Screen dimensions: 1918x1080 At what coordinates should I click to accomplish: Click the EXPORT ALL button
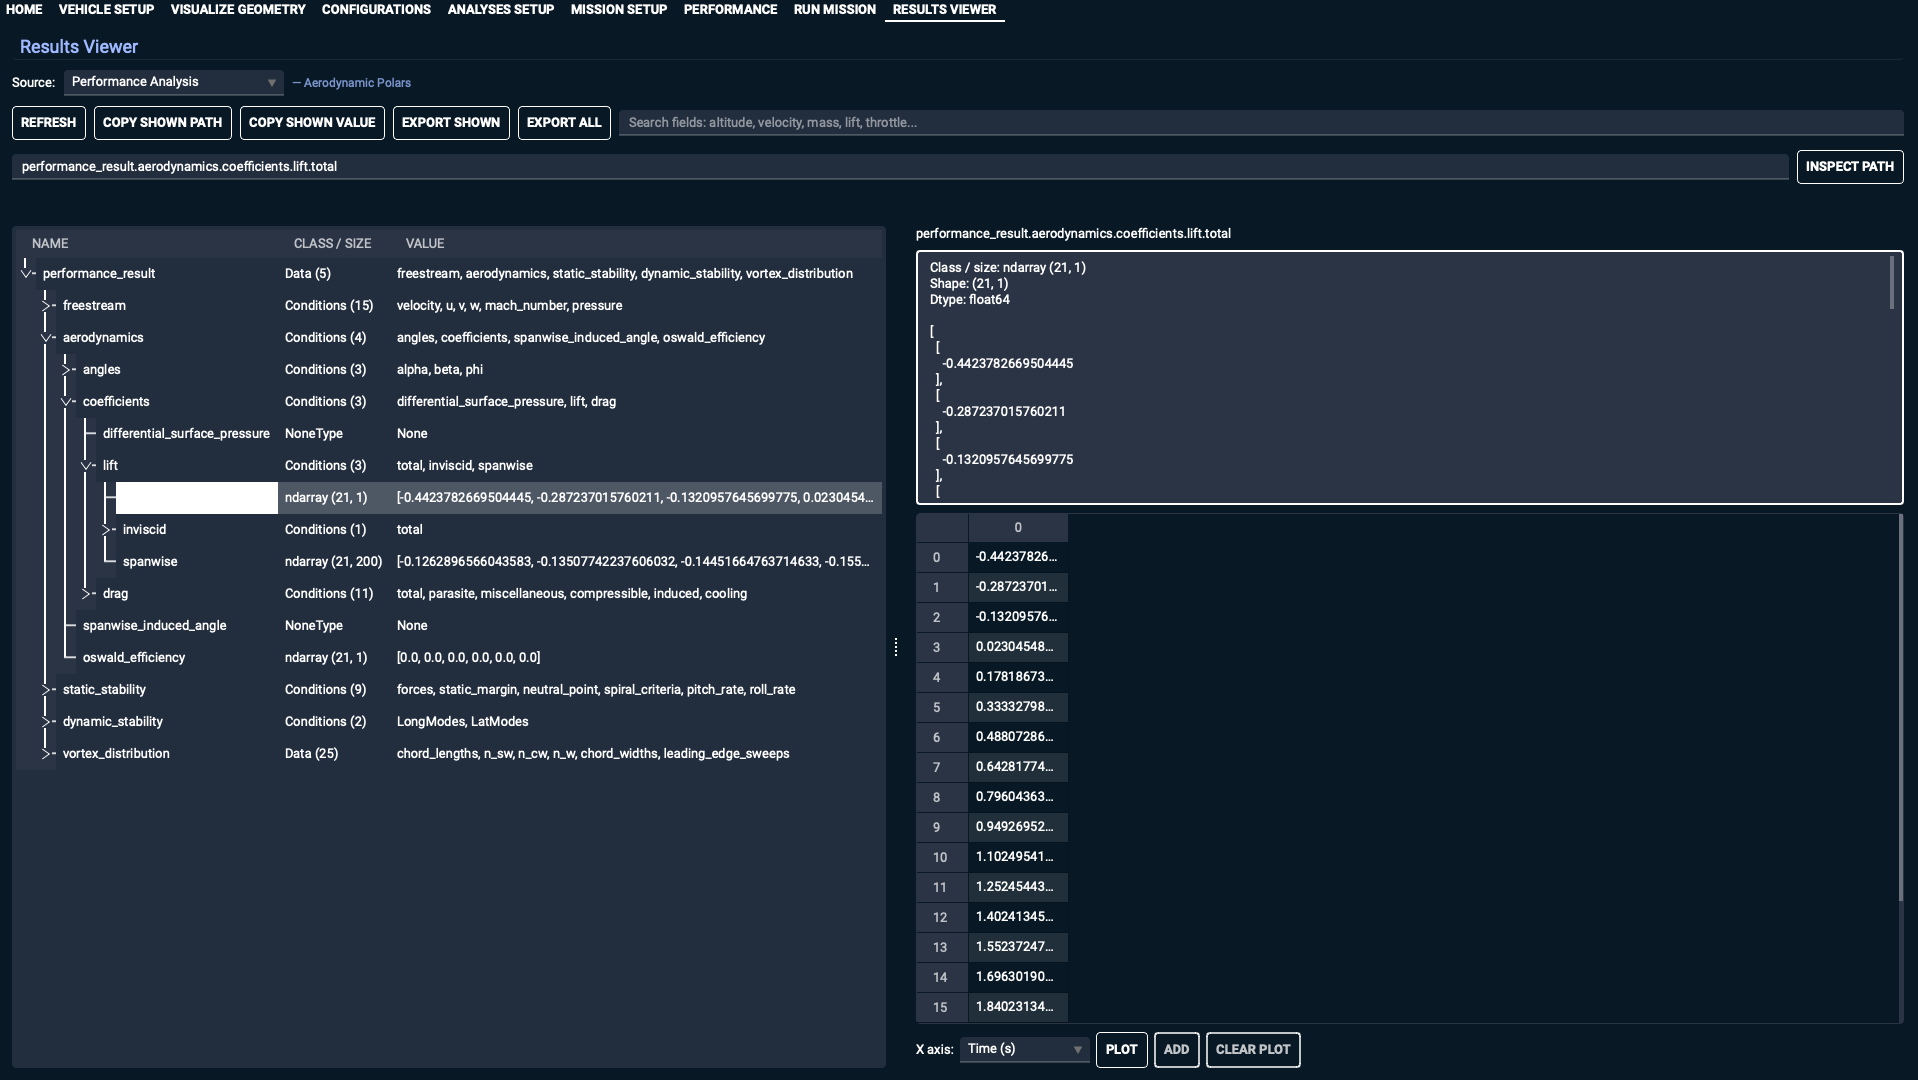tap(564, 123)
